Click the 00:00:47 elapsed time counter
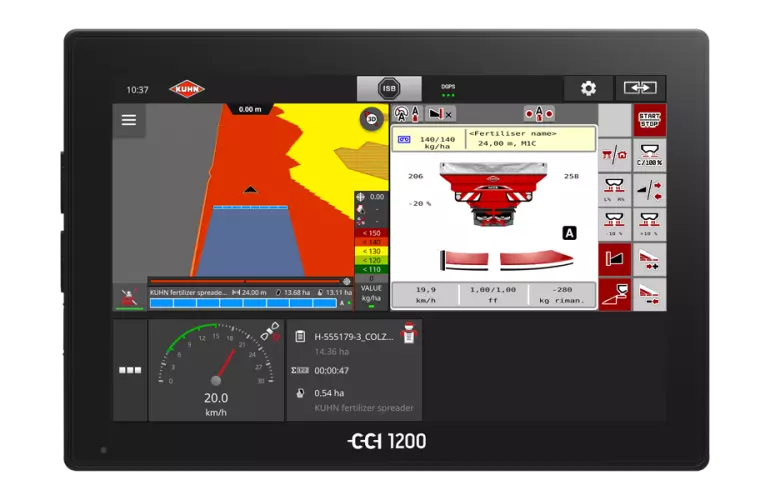This screenshot has height=500, width=770. pos(331,371)
